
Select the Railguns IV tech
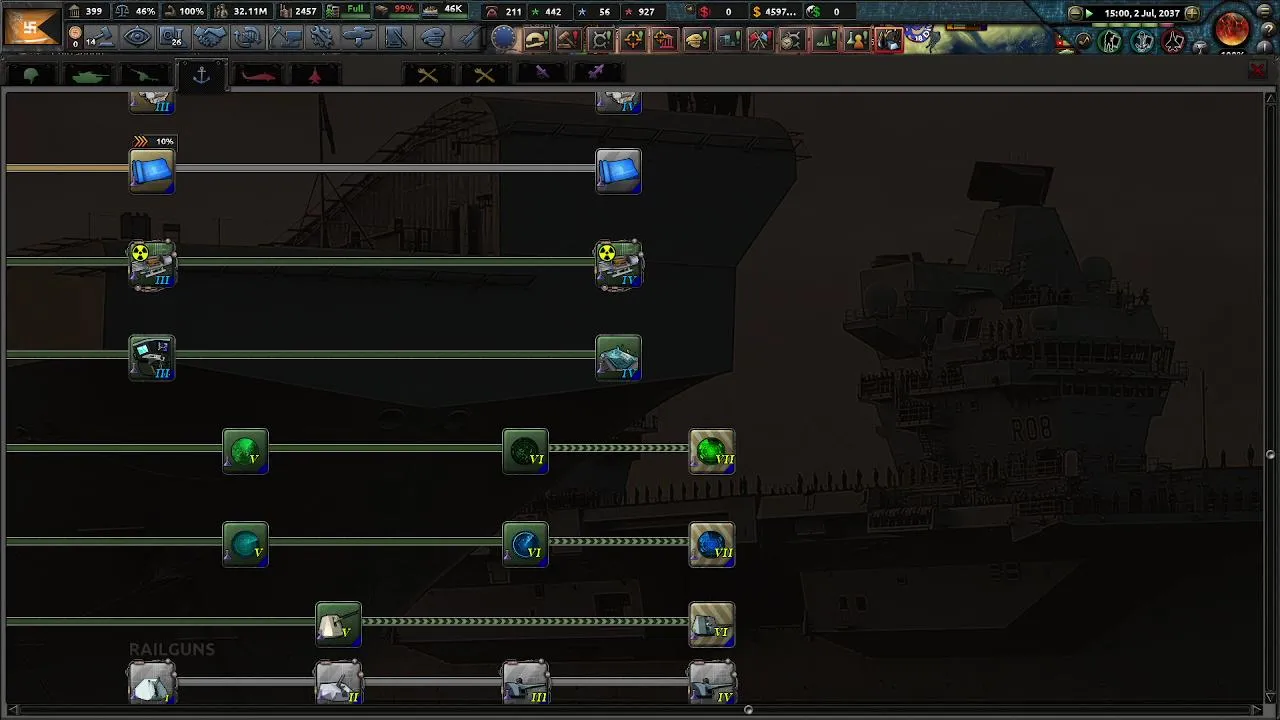coord(712,684)
